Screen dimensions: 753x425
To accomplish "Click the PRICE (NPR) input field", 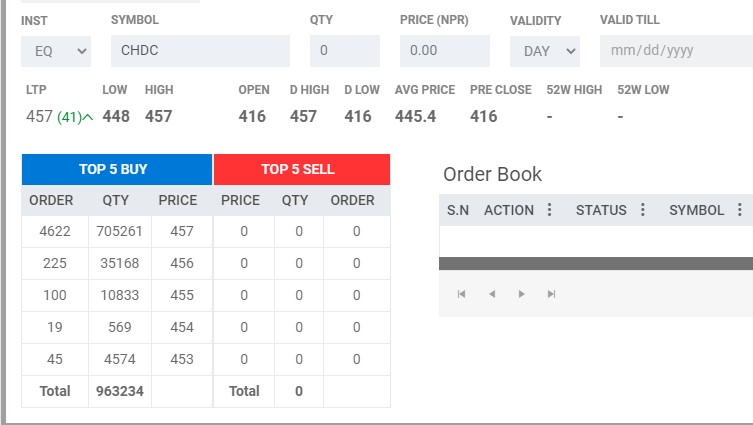I will [x=444, y=51].
